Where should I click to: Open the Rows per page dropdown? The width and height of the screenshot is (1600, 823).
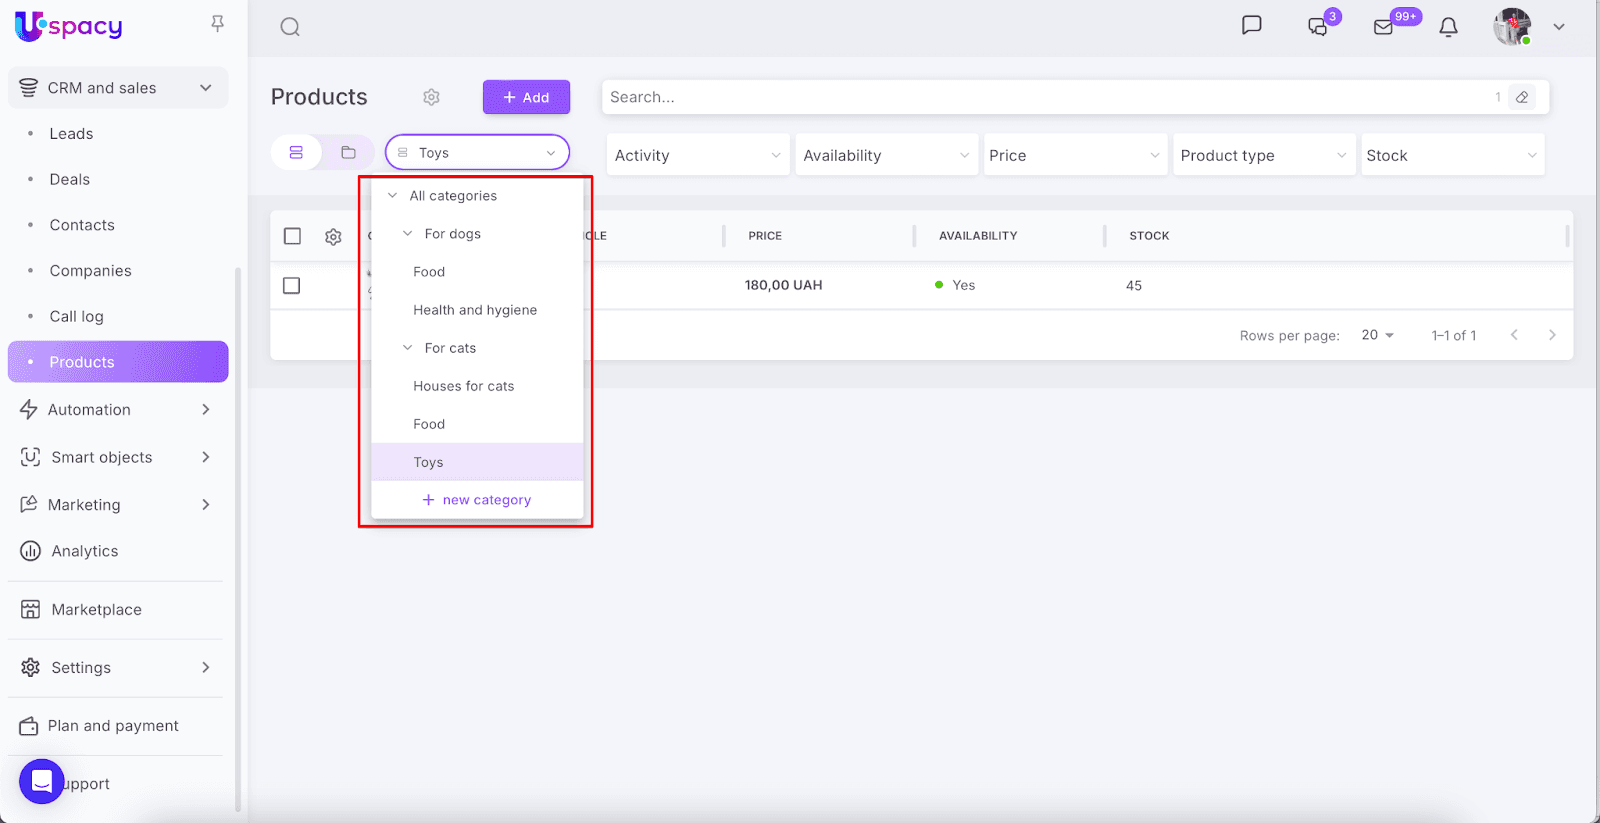1377,335
